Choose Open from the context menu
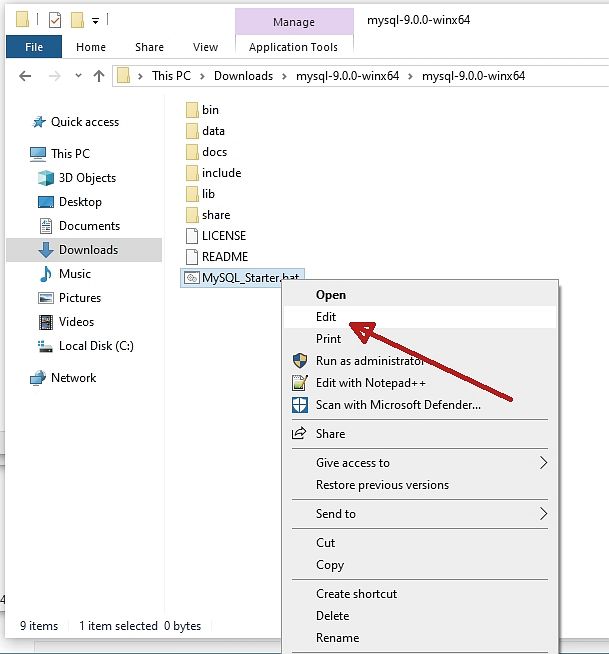 click(x=420, y=295)
